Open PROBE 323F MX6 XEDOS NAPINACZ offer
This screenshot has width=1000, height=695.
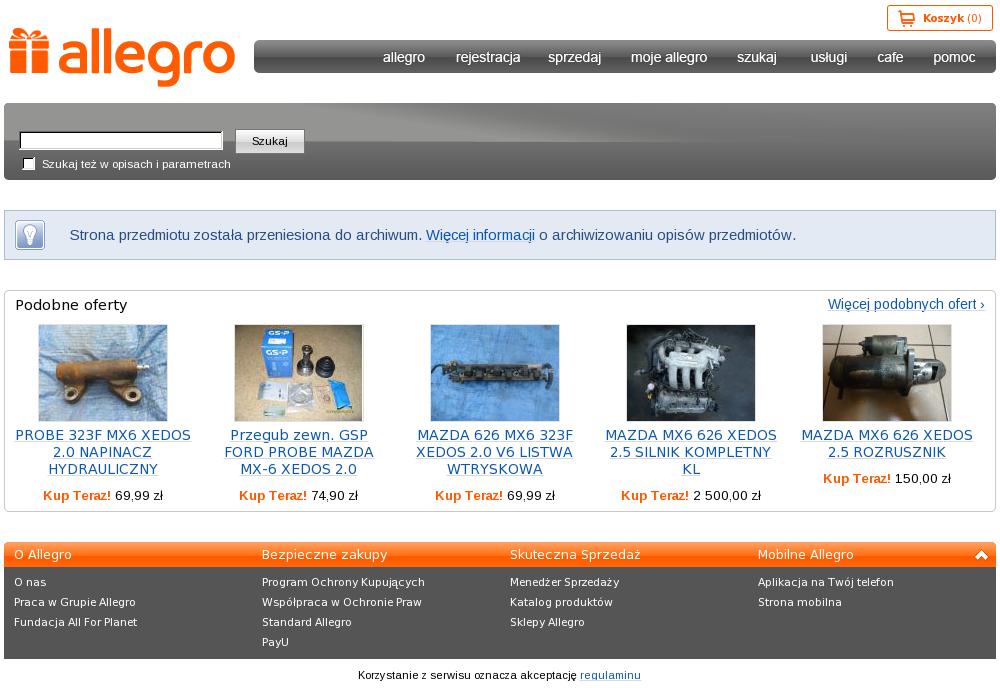[x=103, y=452]
